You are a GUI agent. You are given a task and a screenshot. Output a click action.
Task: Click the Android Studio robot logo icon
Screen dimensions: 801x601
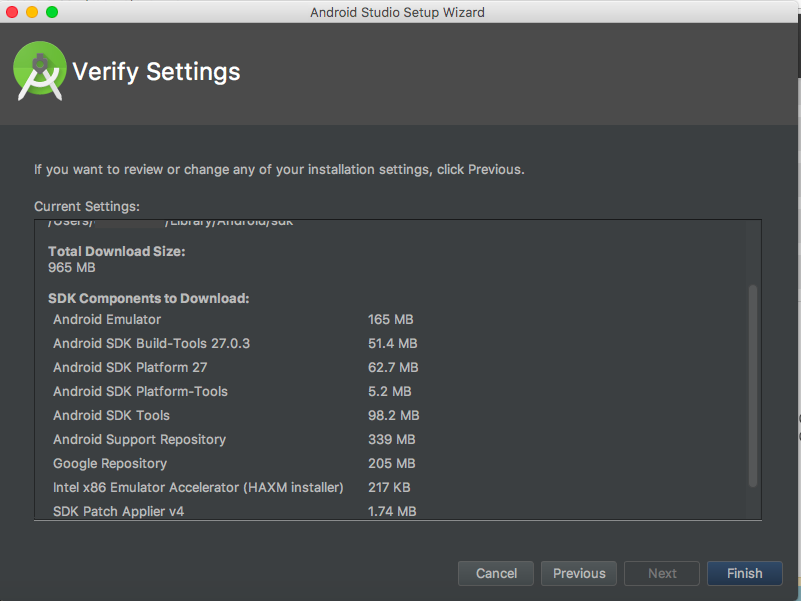(39, 70)
